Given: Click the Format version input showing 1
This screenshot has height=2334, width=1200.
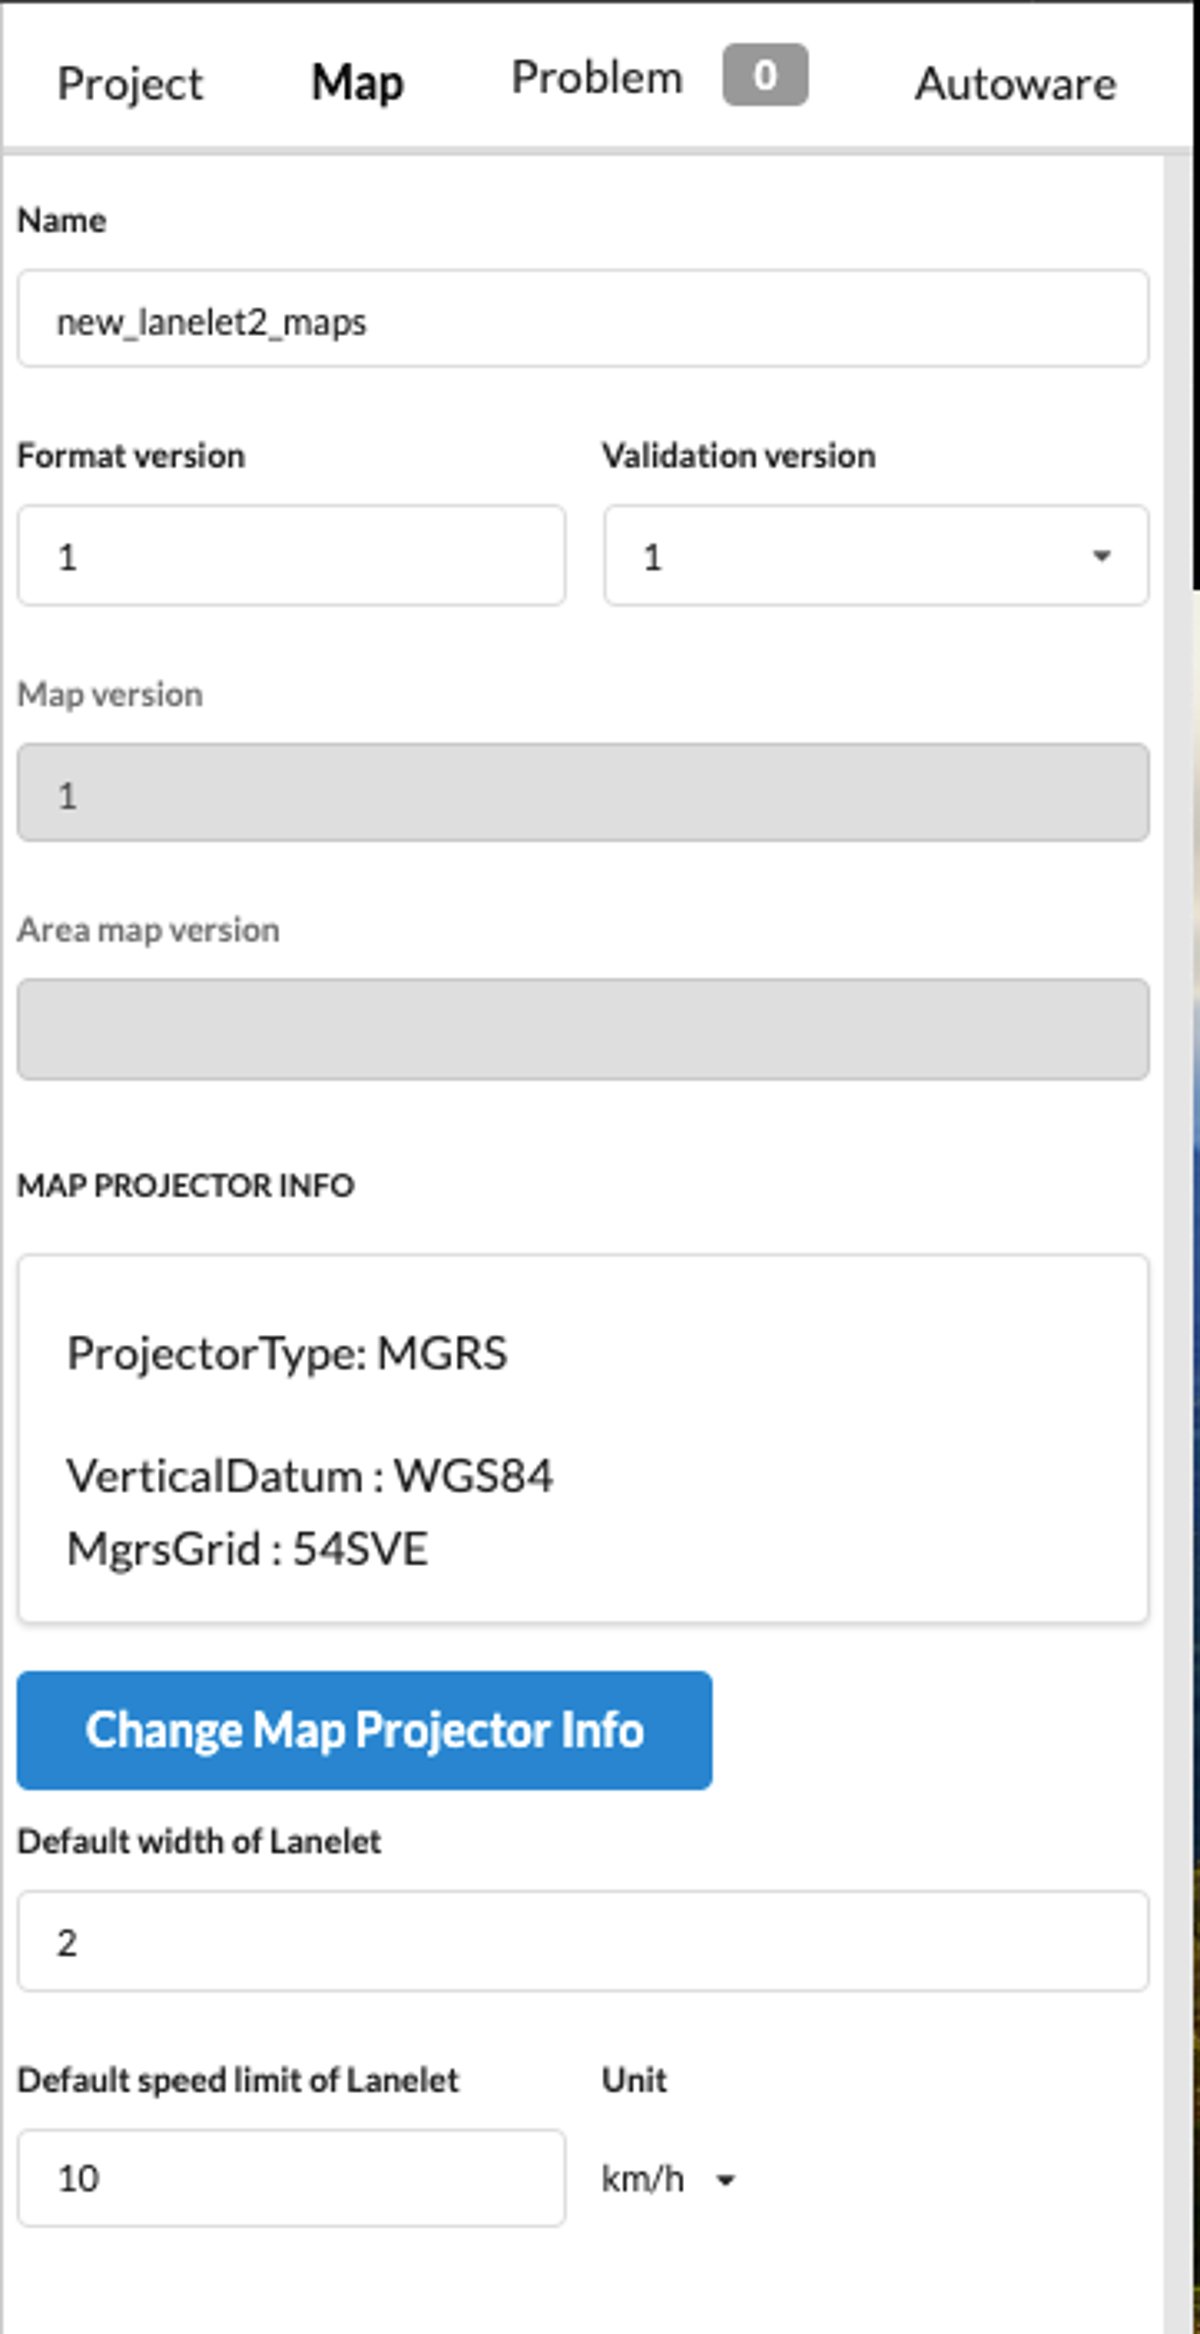Looking at the screenshot, I should 292,557.
